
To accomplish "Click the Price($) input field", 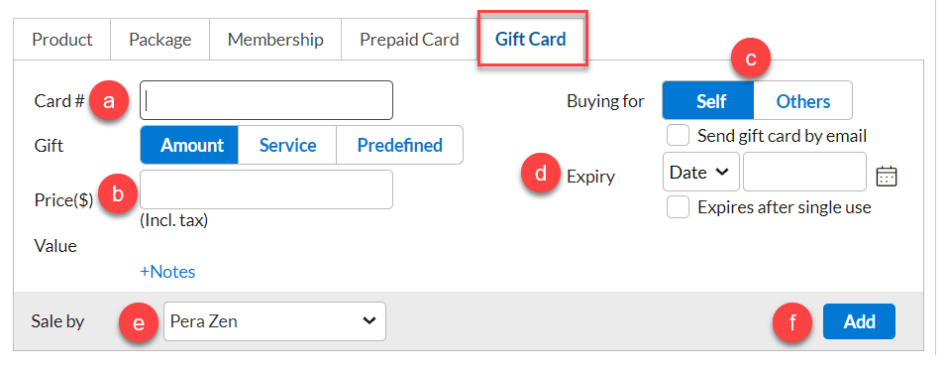I will (267, 190).
